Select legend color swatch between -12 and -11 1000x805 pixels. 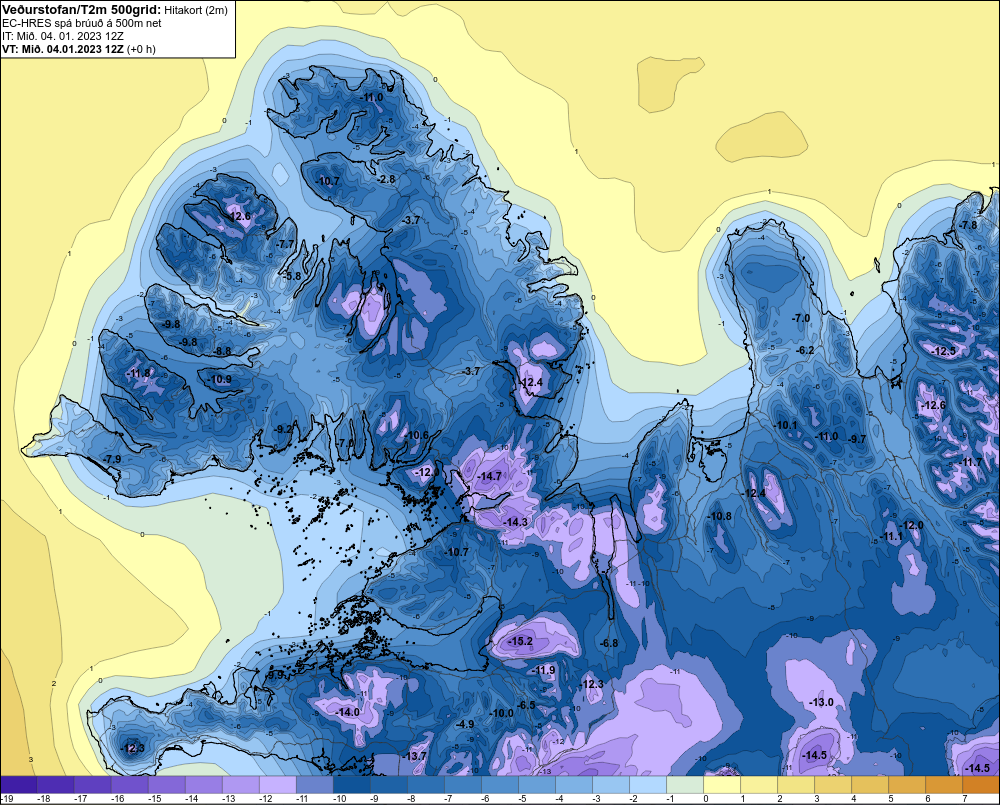(277, 784)
